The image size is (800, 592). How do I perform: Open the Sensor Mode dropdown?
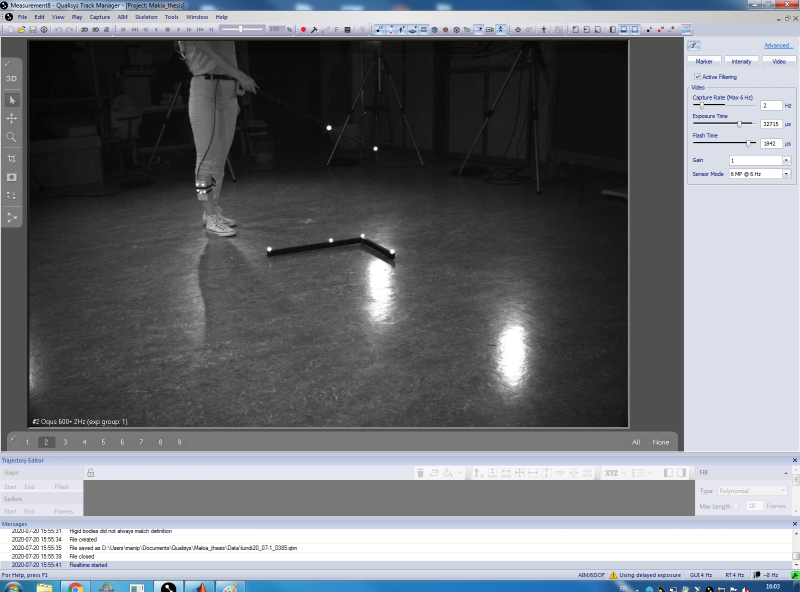point(786,174)
